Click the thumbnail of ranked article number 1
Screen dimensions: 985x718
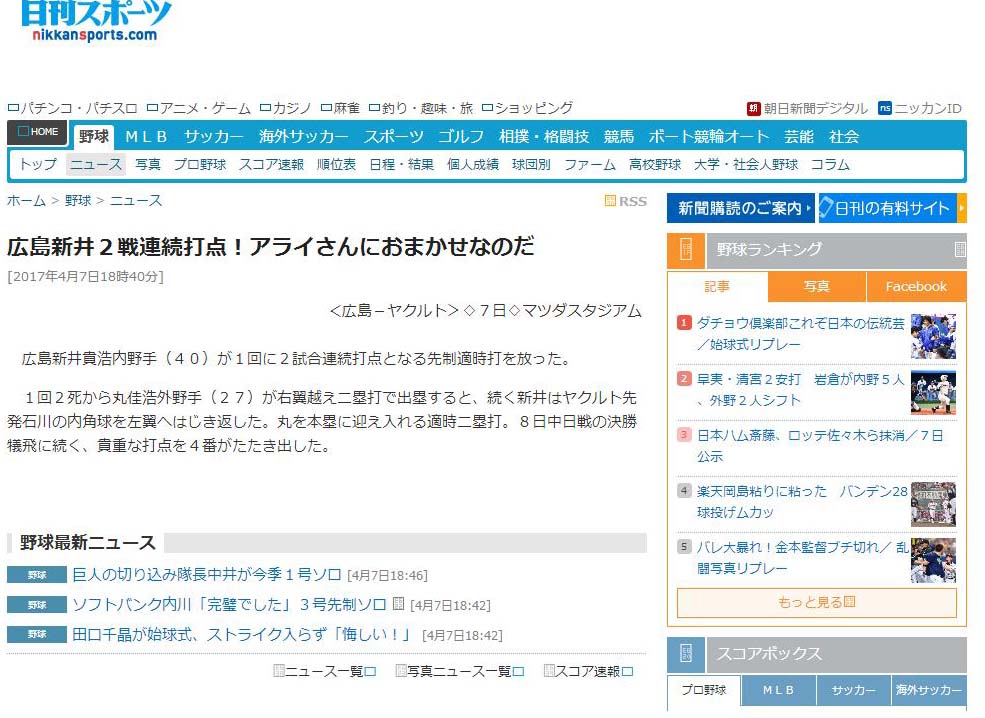click(932, 338)
